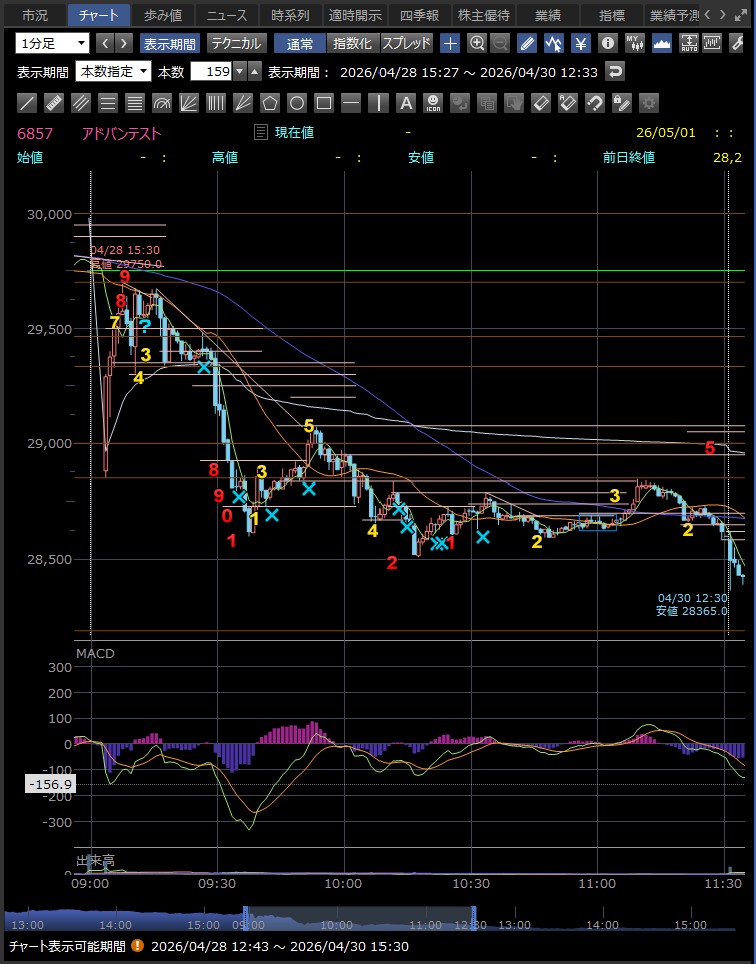Toggle the 指数化 display mode
The height and width of the screenshot is (964, 756).
[x=353, y=43]
